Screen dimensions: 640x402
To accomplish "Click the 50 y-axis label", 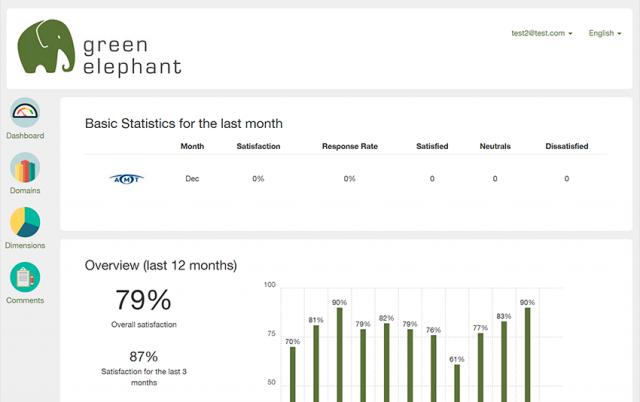I will [271, 382].
